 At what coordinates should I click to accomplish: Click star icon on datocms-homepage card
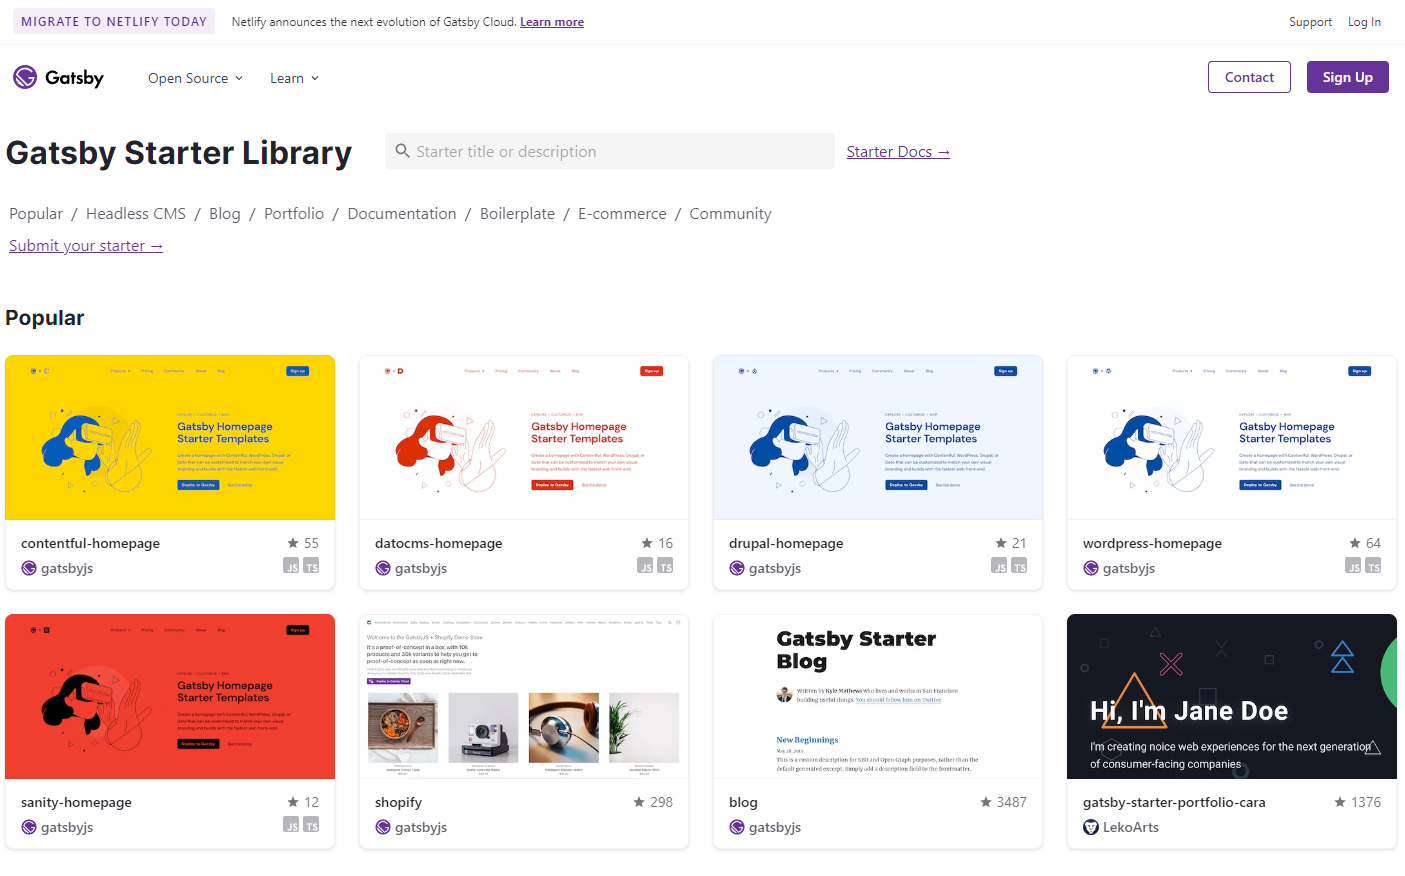647,543
